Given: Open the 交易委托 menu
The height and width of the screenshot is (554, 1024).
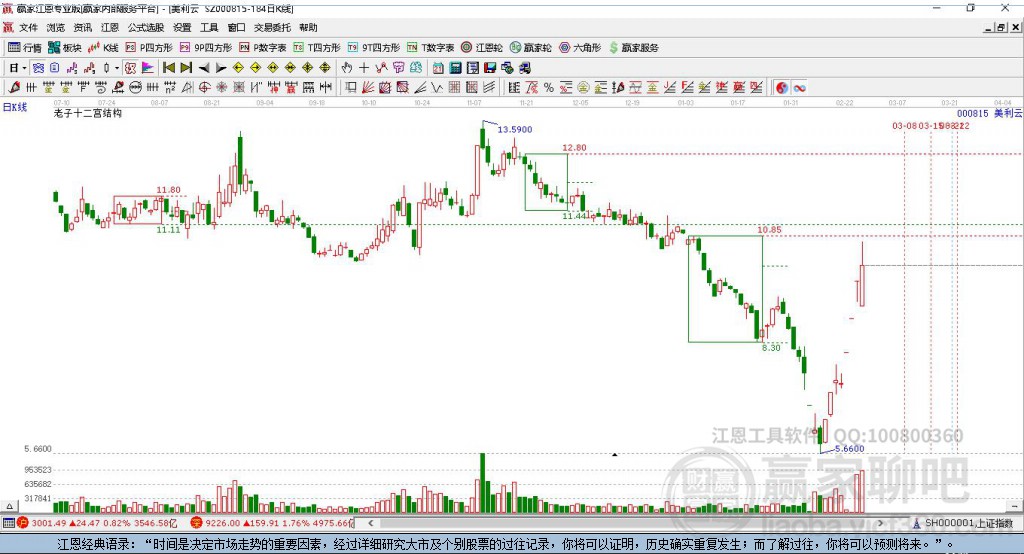Looking at the screenshot, I should 272,27.
